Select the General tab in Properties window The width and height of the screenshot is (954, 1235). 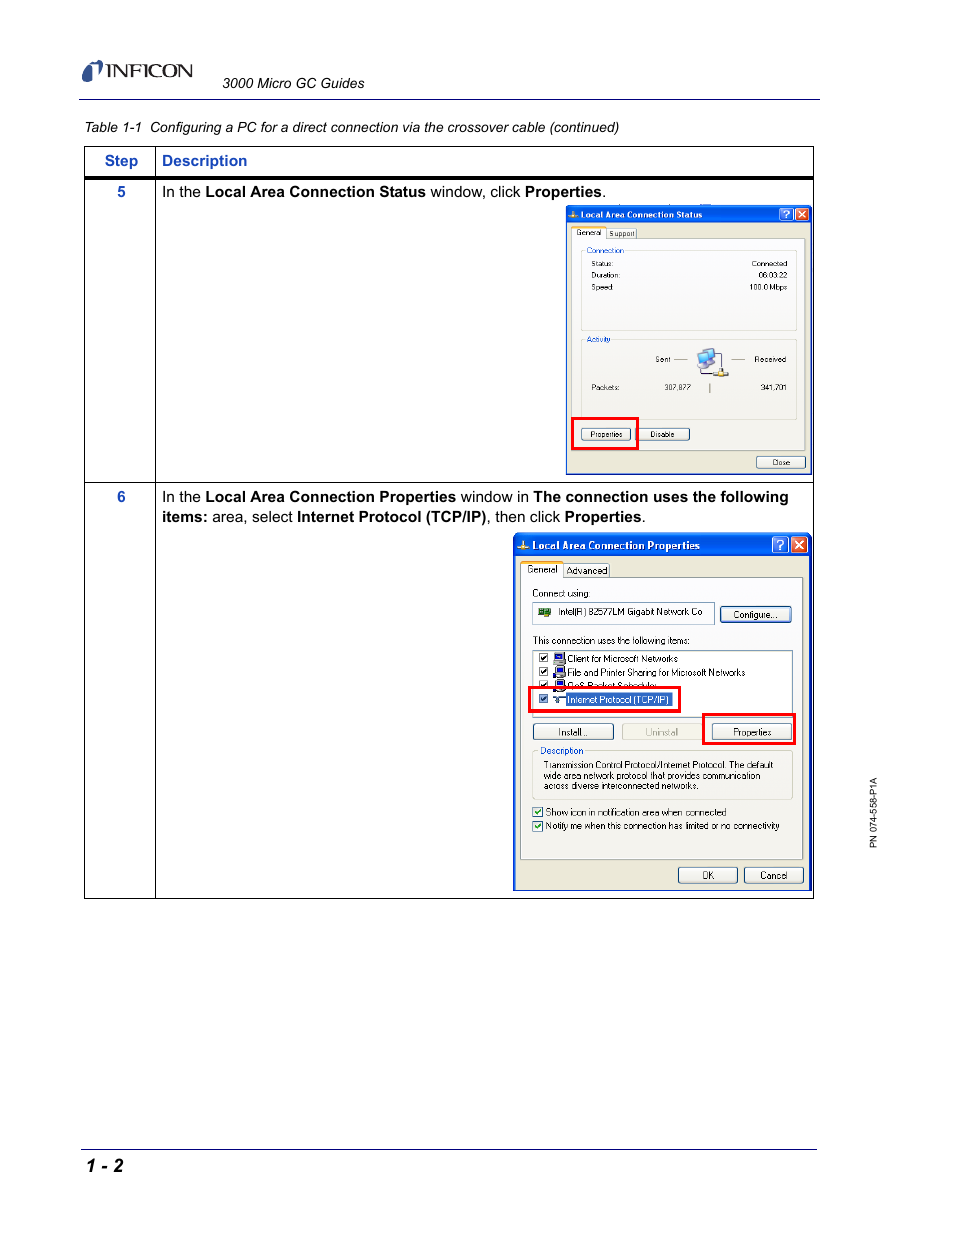pyautogui.click(x=543, y=569)
